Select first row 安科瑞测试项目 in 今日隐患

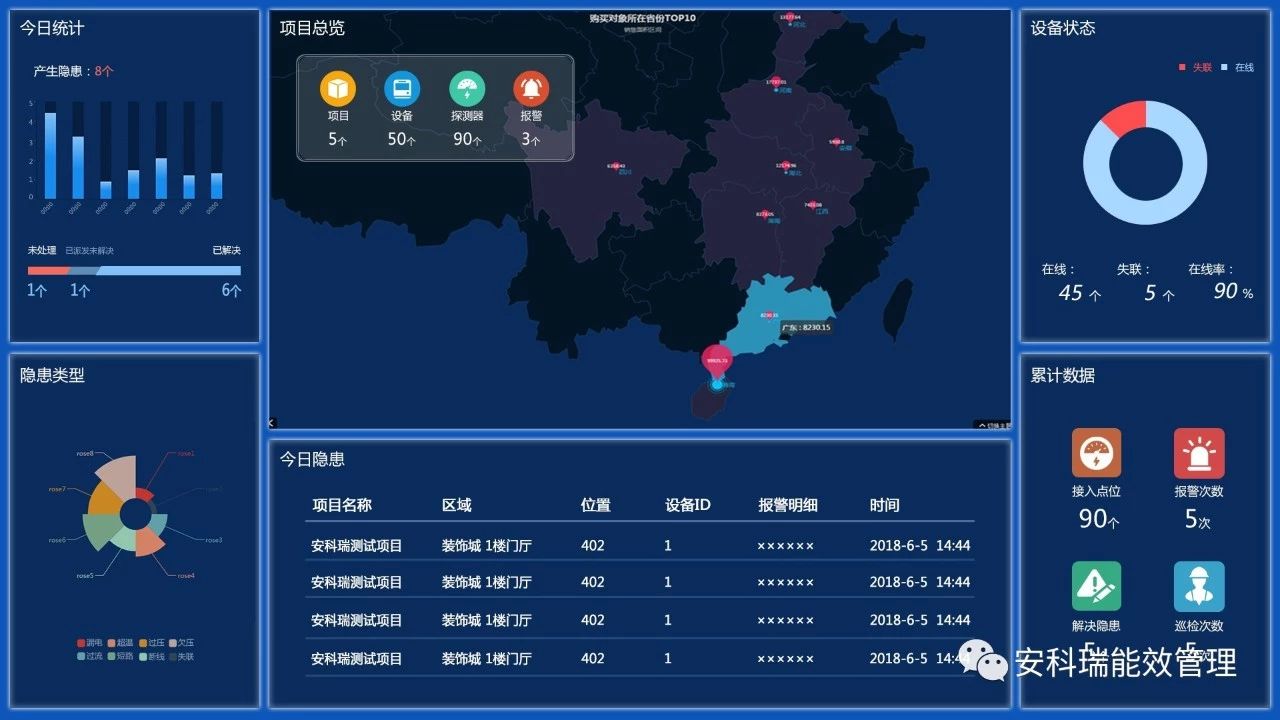pos(357,546)
